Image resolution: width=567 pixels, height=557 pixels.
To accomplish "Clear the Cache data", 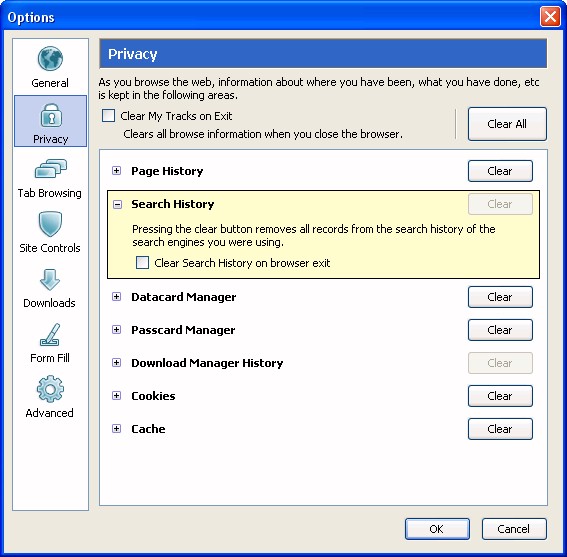I will coord(500,429).
